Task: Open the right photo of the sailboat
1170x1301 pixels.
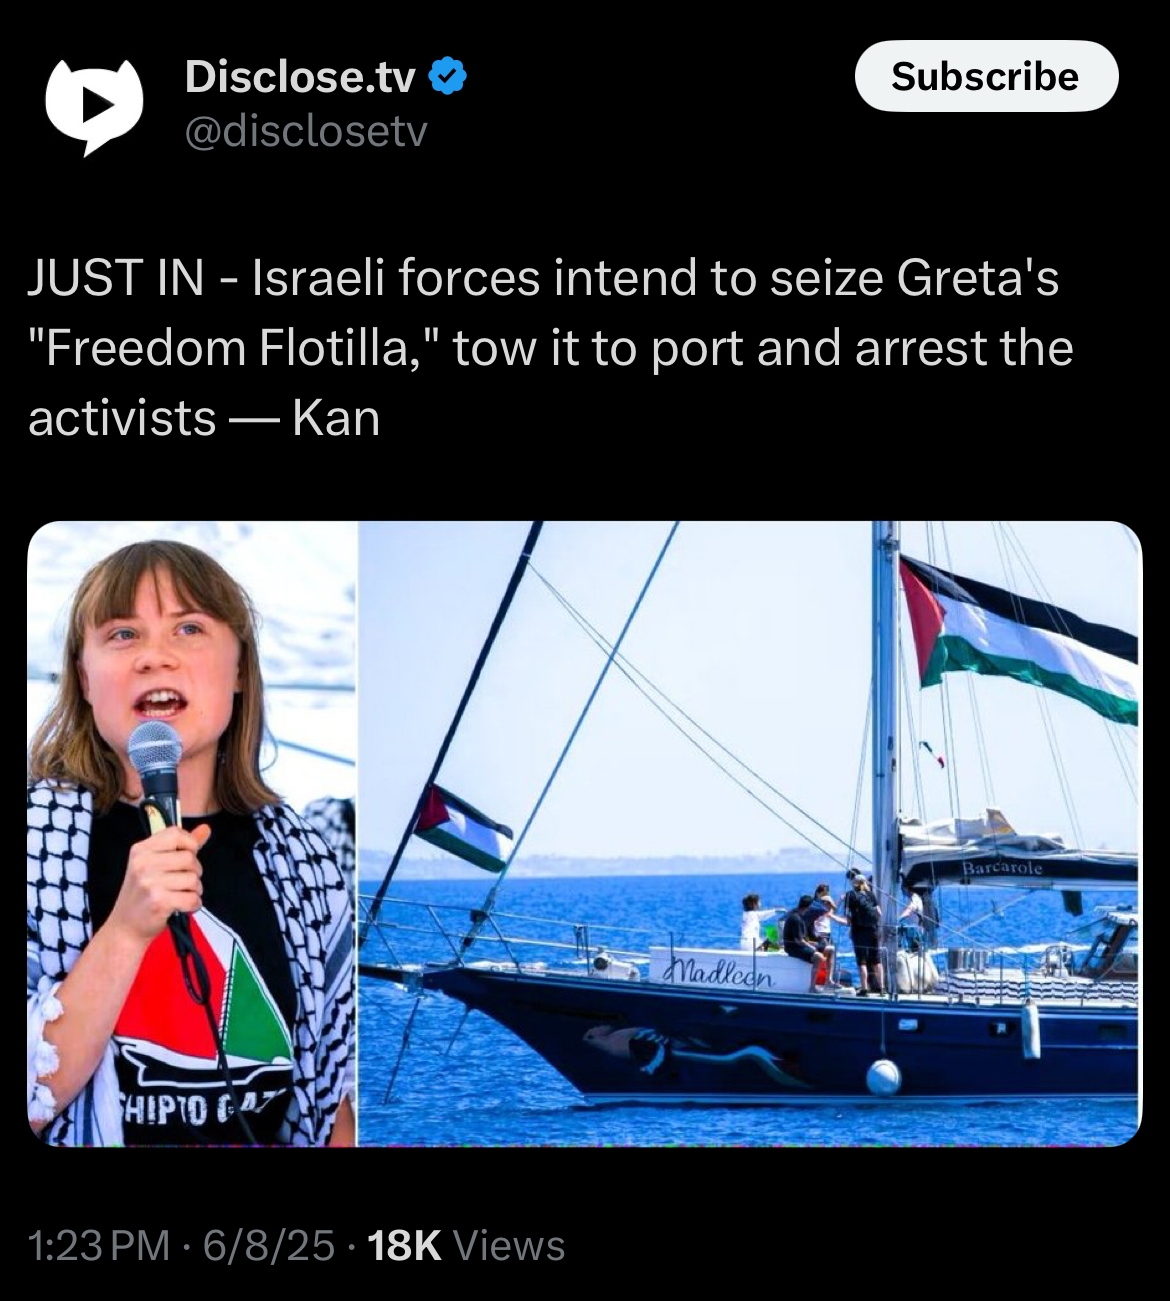Action: 750,833
